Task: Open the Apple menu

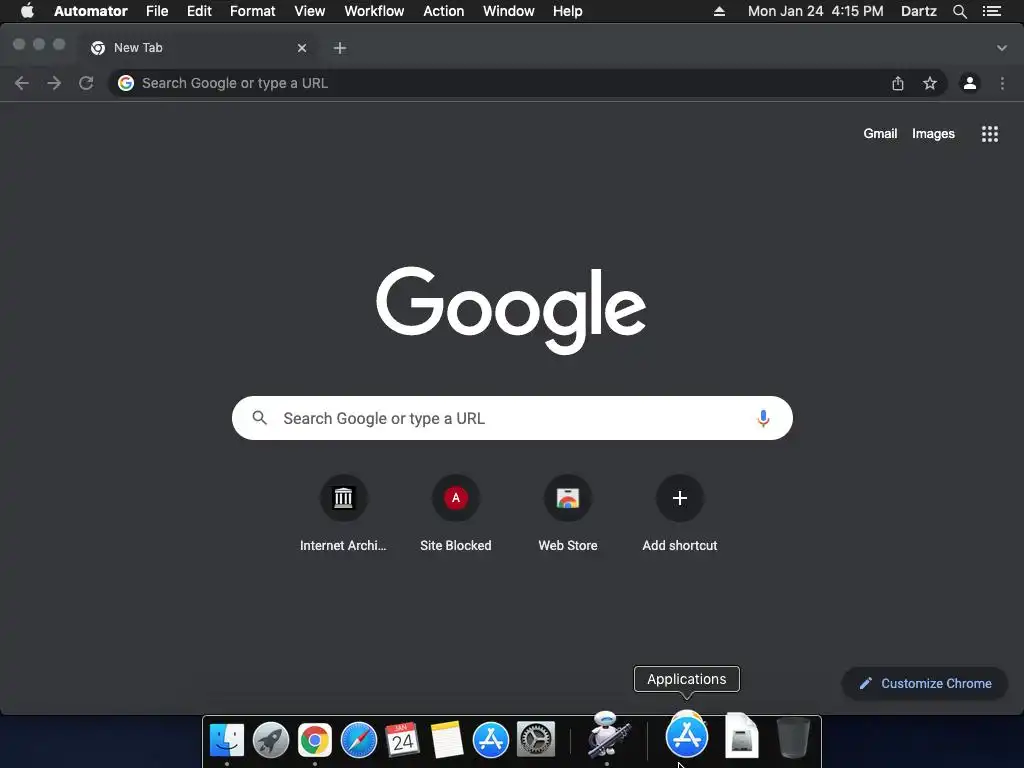Action: point(27,11)
